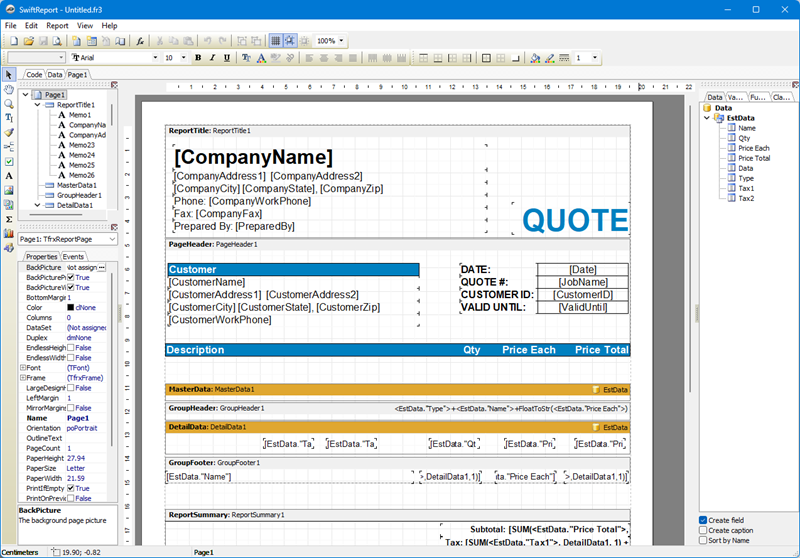800x558 pixels.
Task: Open the style combo box
Action: (x=36, y=58)
